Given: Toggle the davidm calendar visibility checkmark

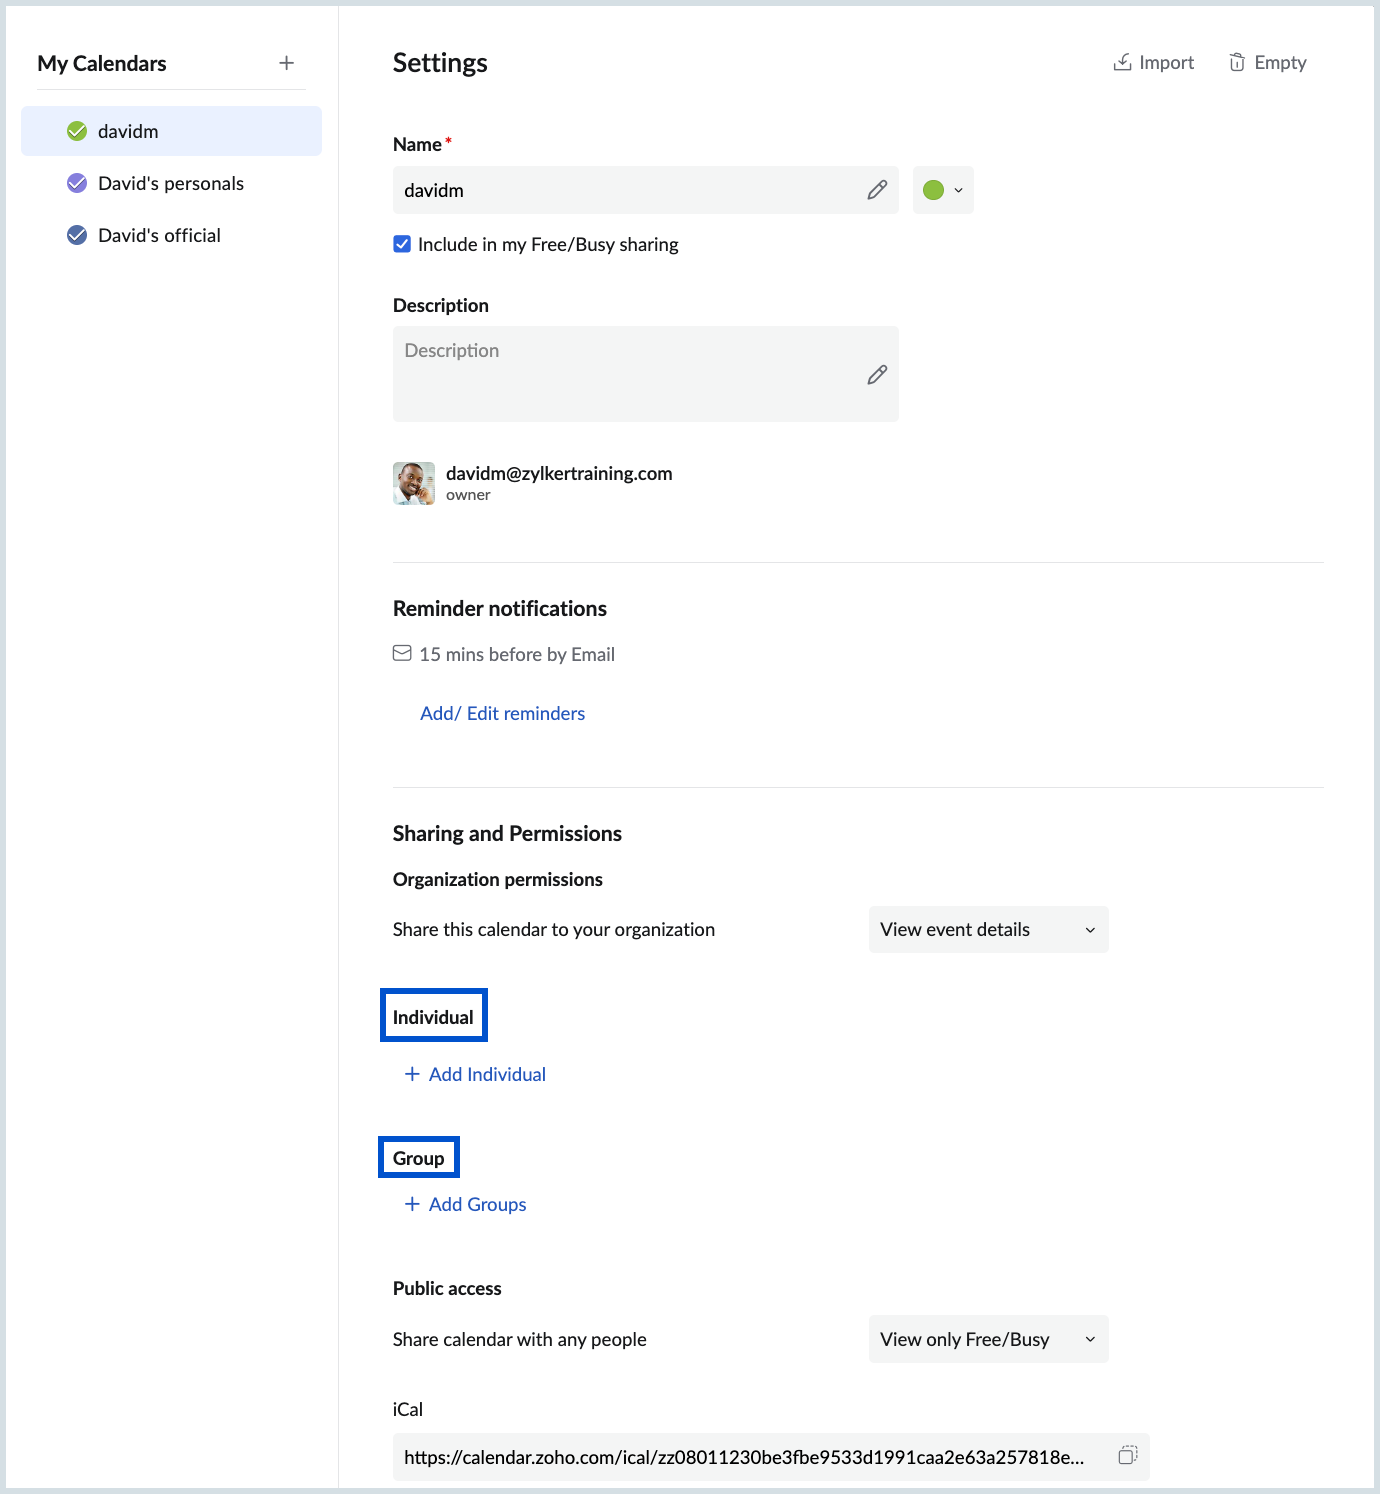Looking at the screenshot, I should coord(77,130).
